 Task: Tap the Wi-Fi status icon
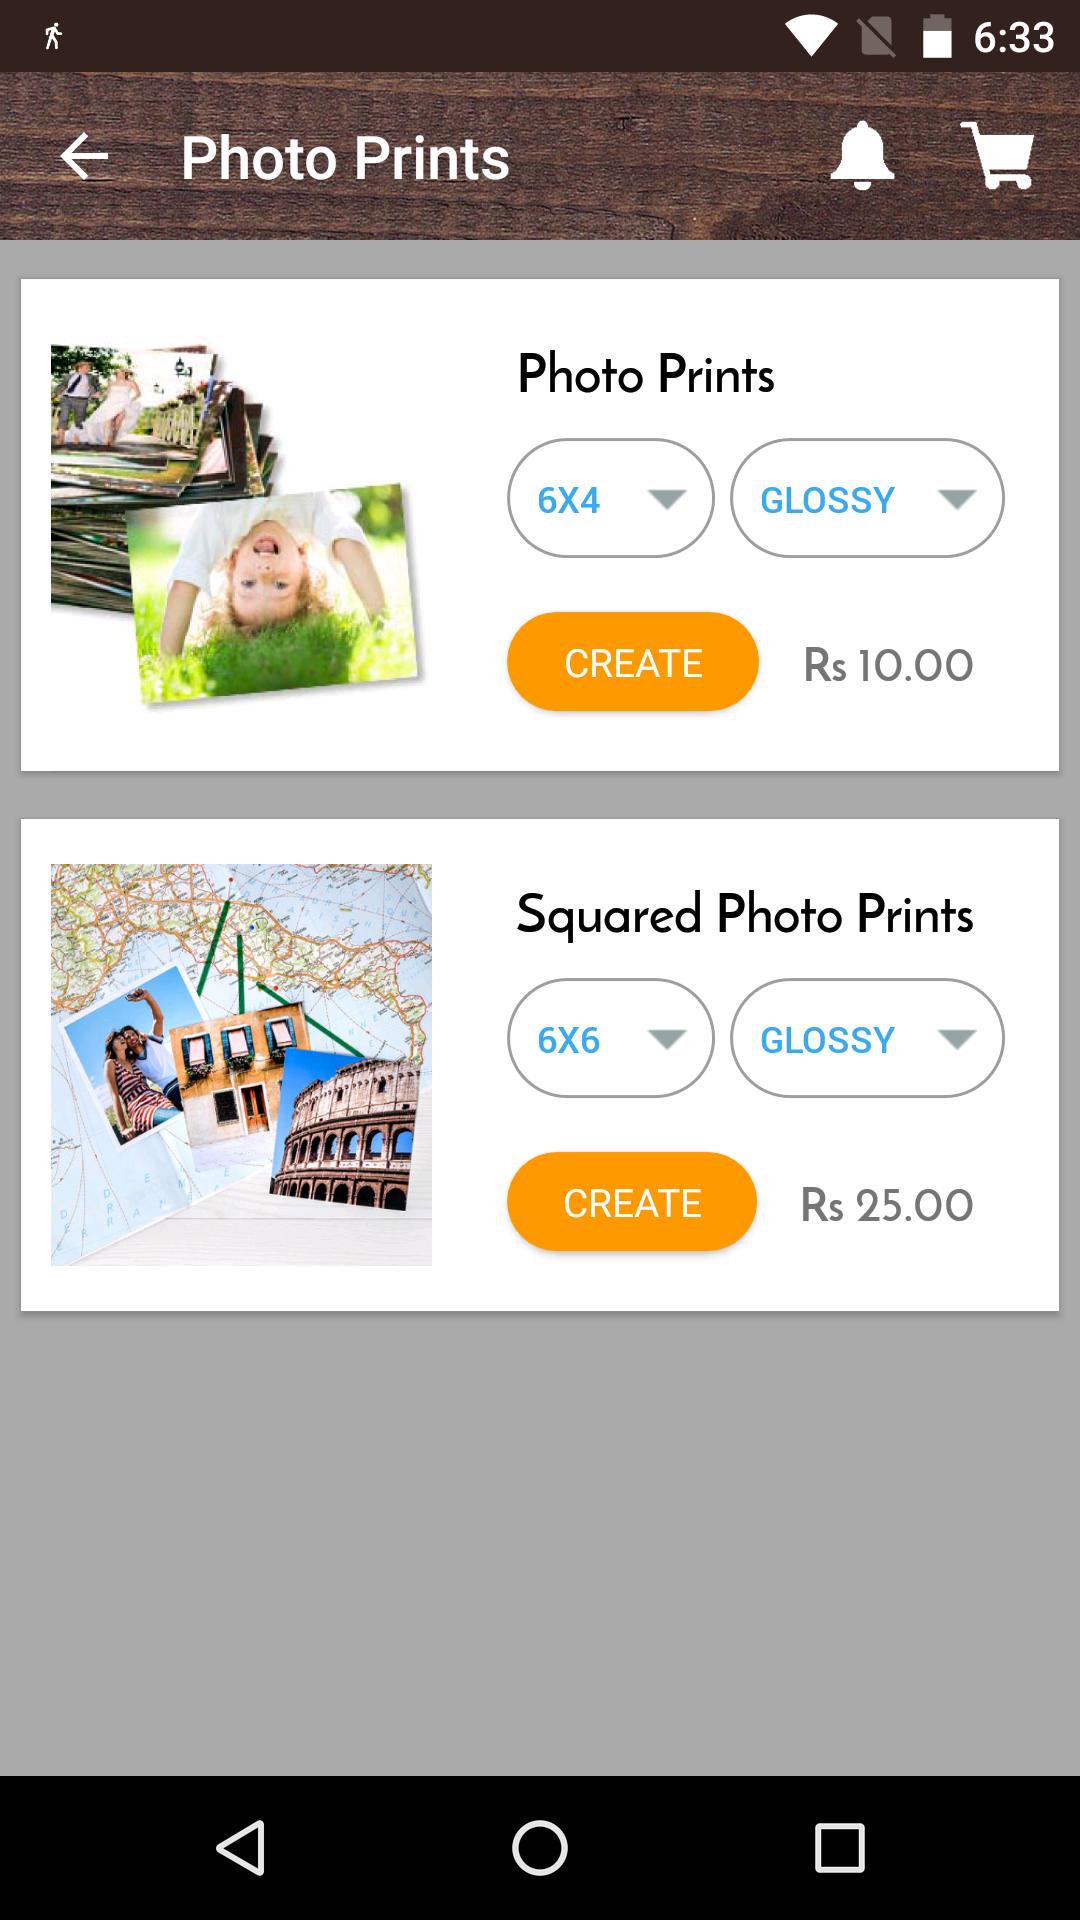(810, 37)
